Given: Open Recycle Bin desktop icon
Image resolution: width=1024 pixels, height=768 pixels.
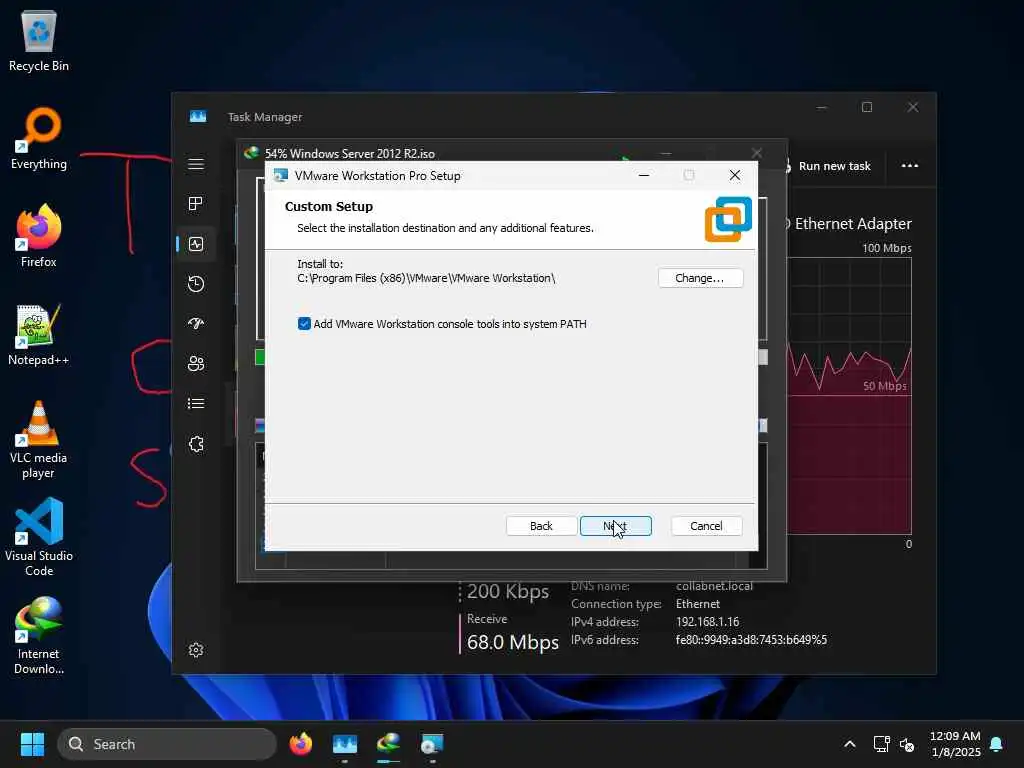Looking at the screenshot, I should [x=39, y=40].
